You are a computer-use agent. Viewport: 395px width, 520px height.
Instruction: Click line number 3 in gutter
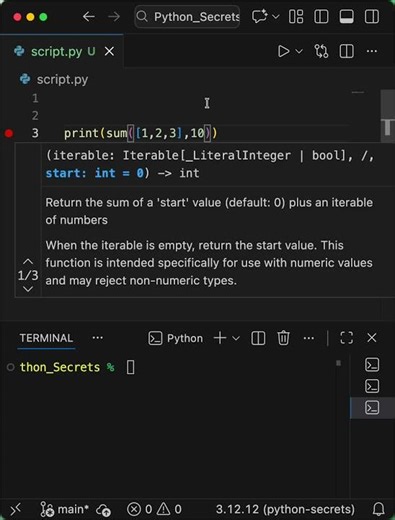coord(35,133)
